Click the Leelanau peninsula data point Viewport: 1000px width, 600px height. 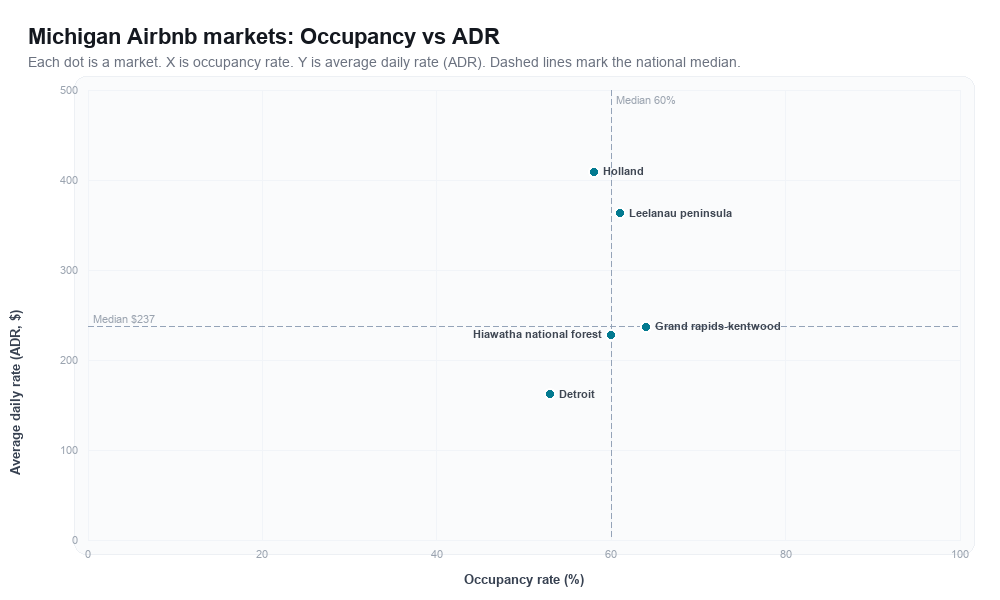point(620,213)
